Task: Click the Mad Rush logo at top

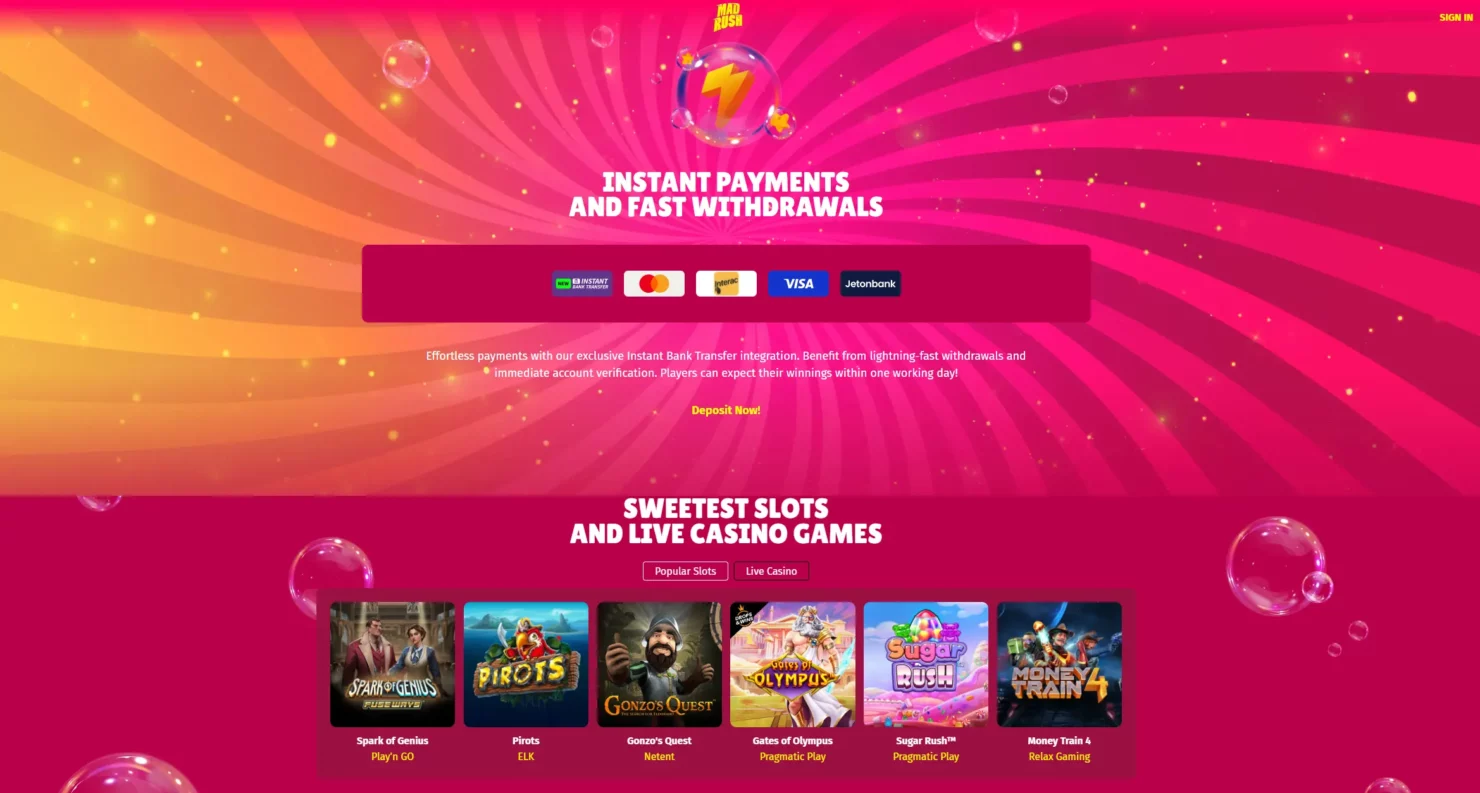Action: coord(728,16)
